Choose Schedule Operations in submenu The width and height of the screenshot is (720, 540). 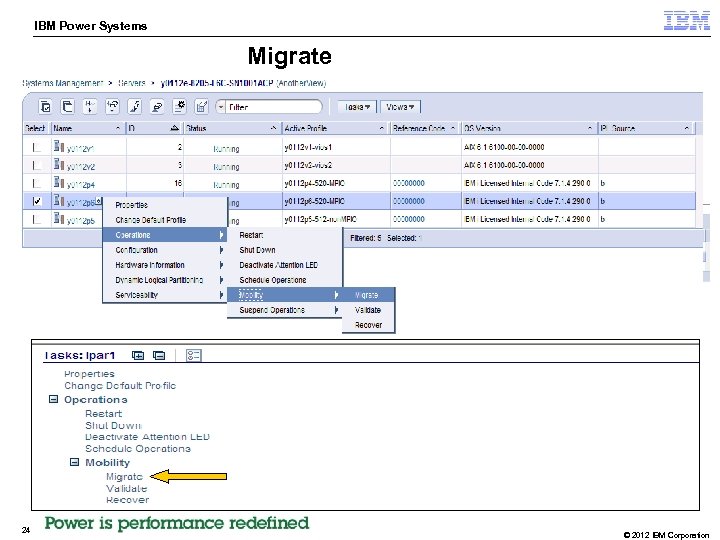[285, 280]
